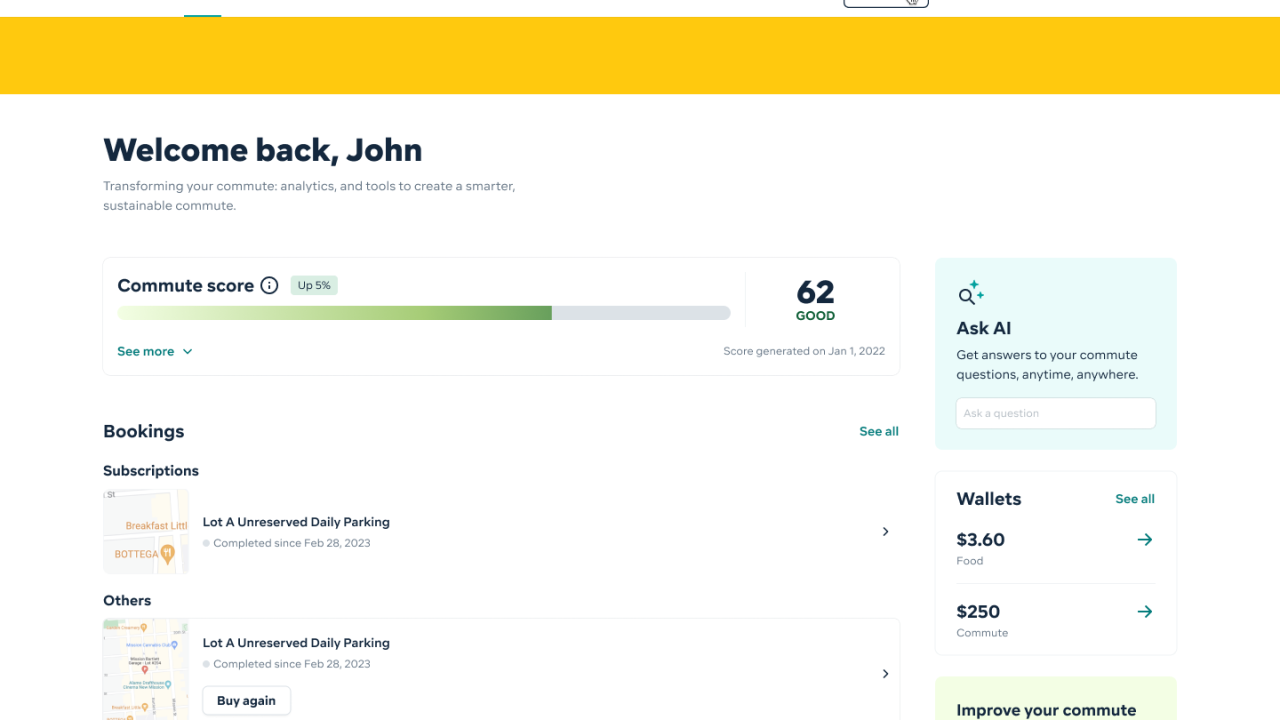Click the subscription booking map thumbnail
This screenshot has height=720, width=1280.
[146, 532]
